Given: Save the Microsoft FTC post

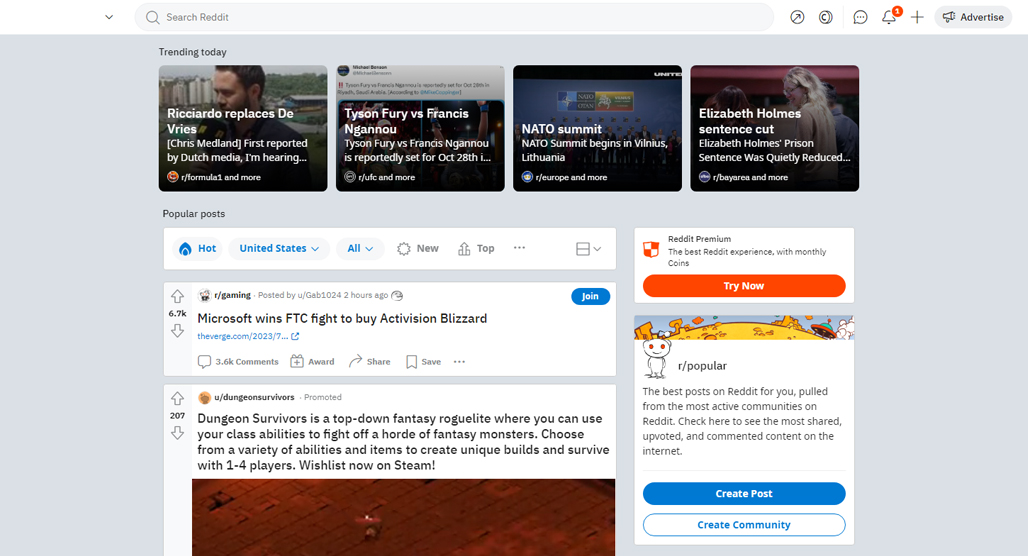Looking at the screenshot, I should click(x=423, y=362).
